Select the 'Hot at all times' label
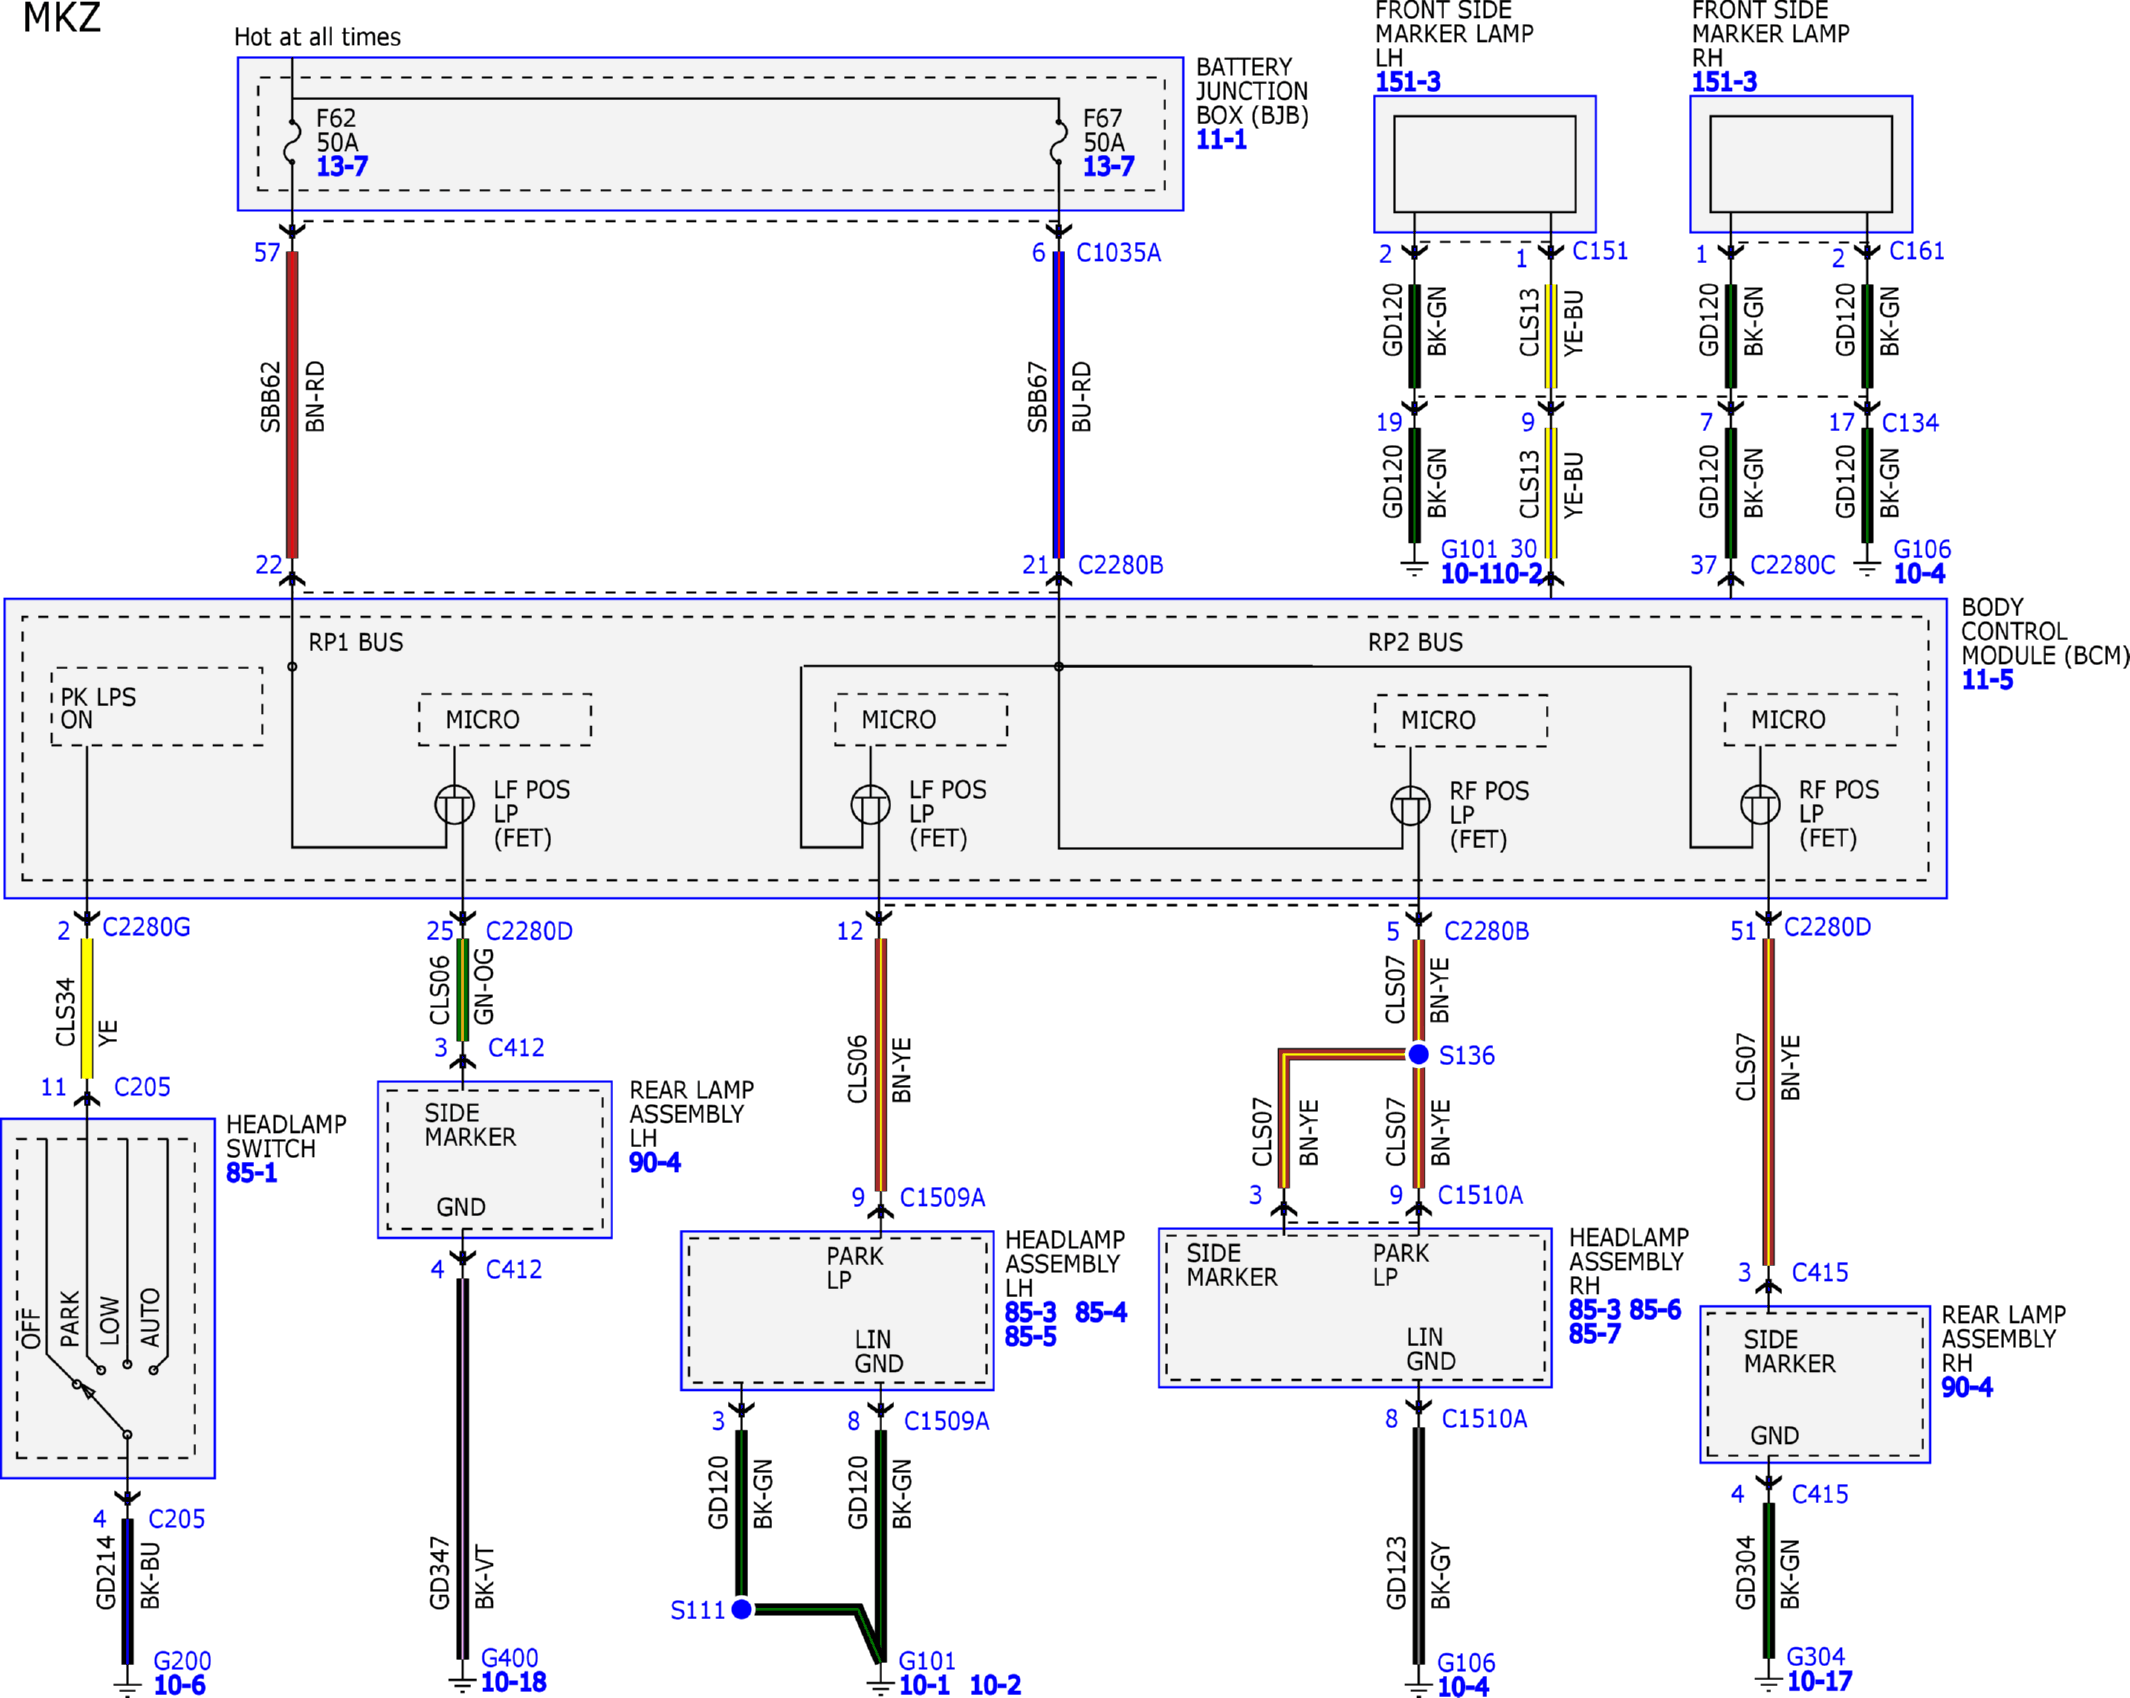The height and width of the screenshot is (1698, 2130). [x=317, y=38]
